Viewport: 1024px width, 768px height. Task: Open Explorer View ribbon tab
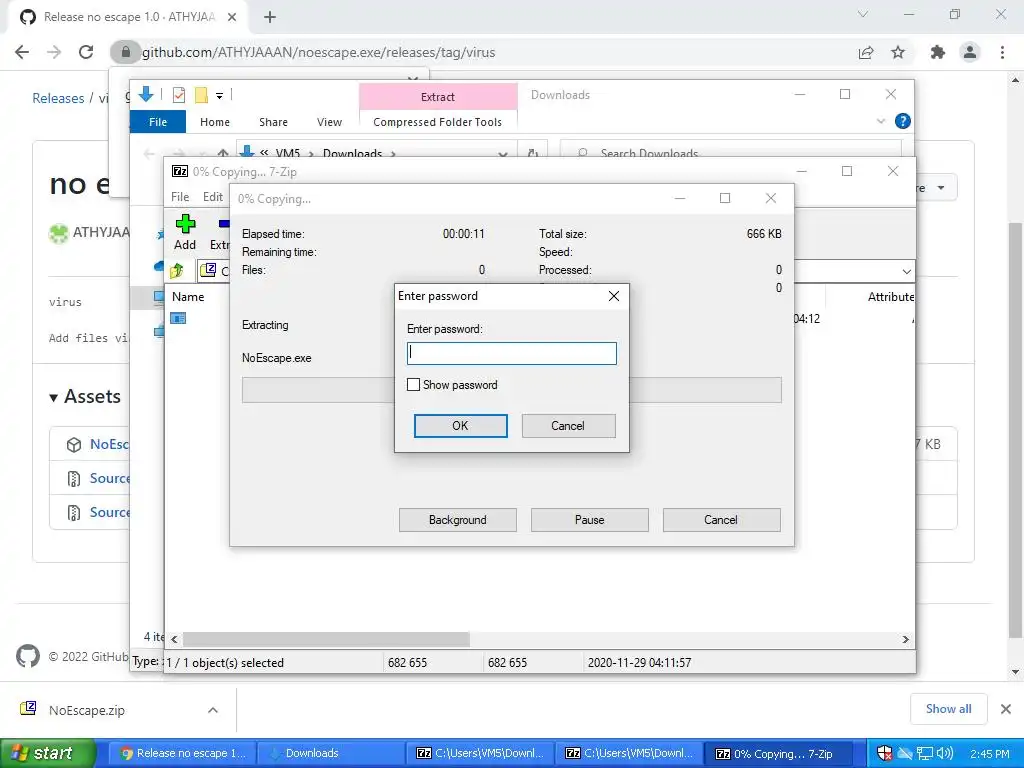click(329, 122)
